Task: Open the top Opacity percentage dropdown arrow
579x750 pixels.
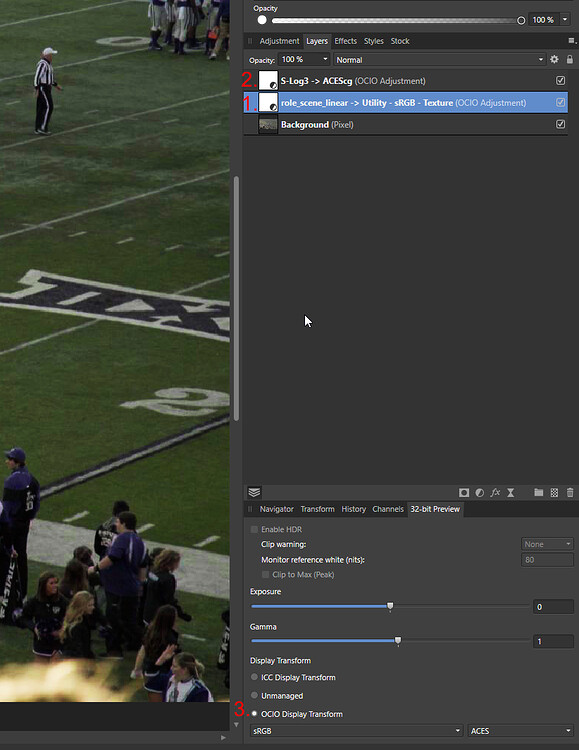Action: [565, 20]
